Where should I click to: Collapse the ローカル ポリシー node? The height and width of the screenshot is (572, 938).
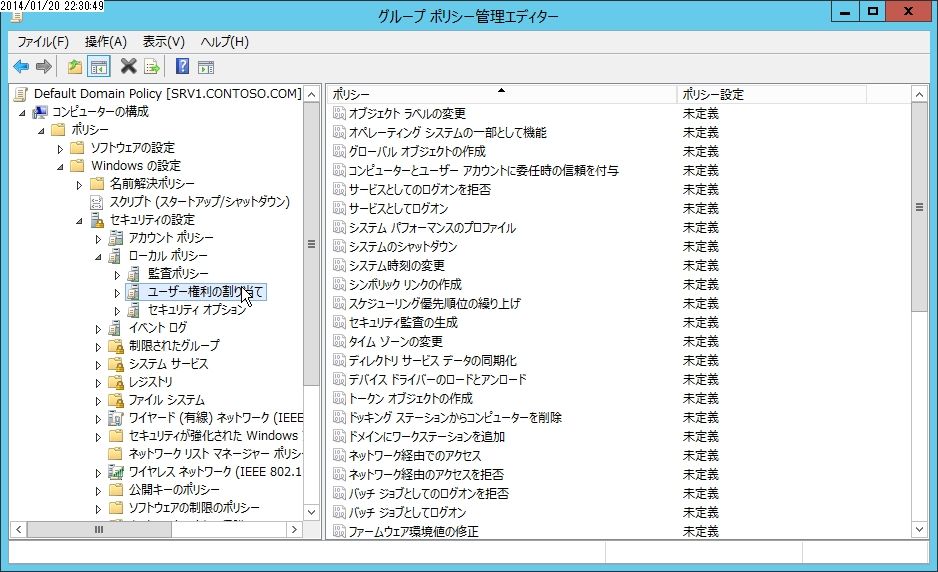point(99,257)
